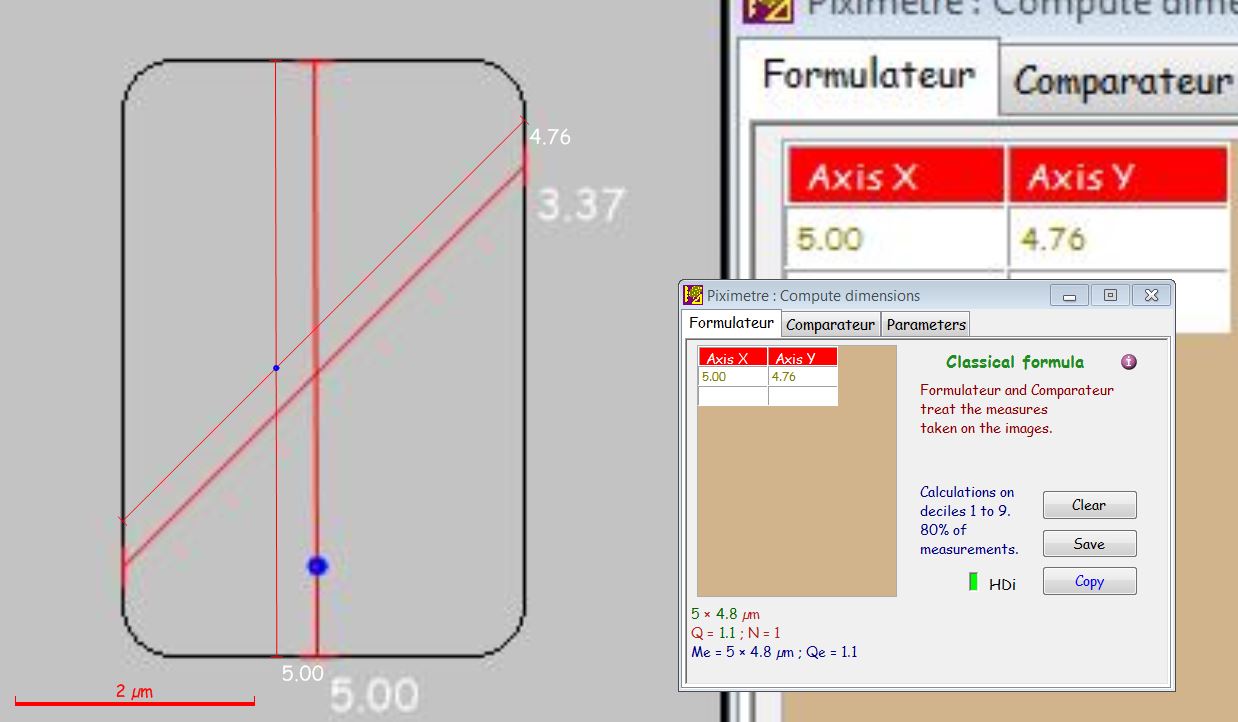The height and width of the screenshot is (722, 1238).
Task: Click the Axis X column header in the small dialog
Action: (x=733, y=358)
